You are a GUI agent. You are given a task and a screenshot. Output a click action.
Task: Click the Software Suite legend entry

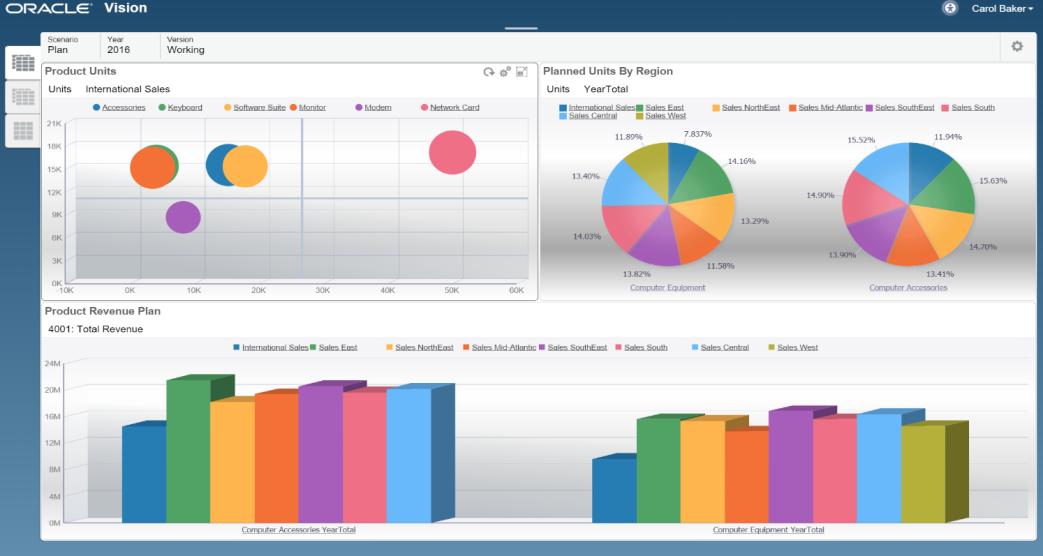click(259, 107)
